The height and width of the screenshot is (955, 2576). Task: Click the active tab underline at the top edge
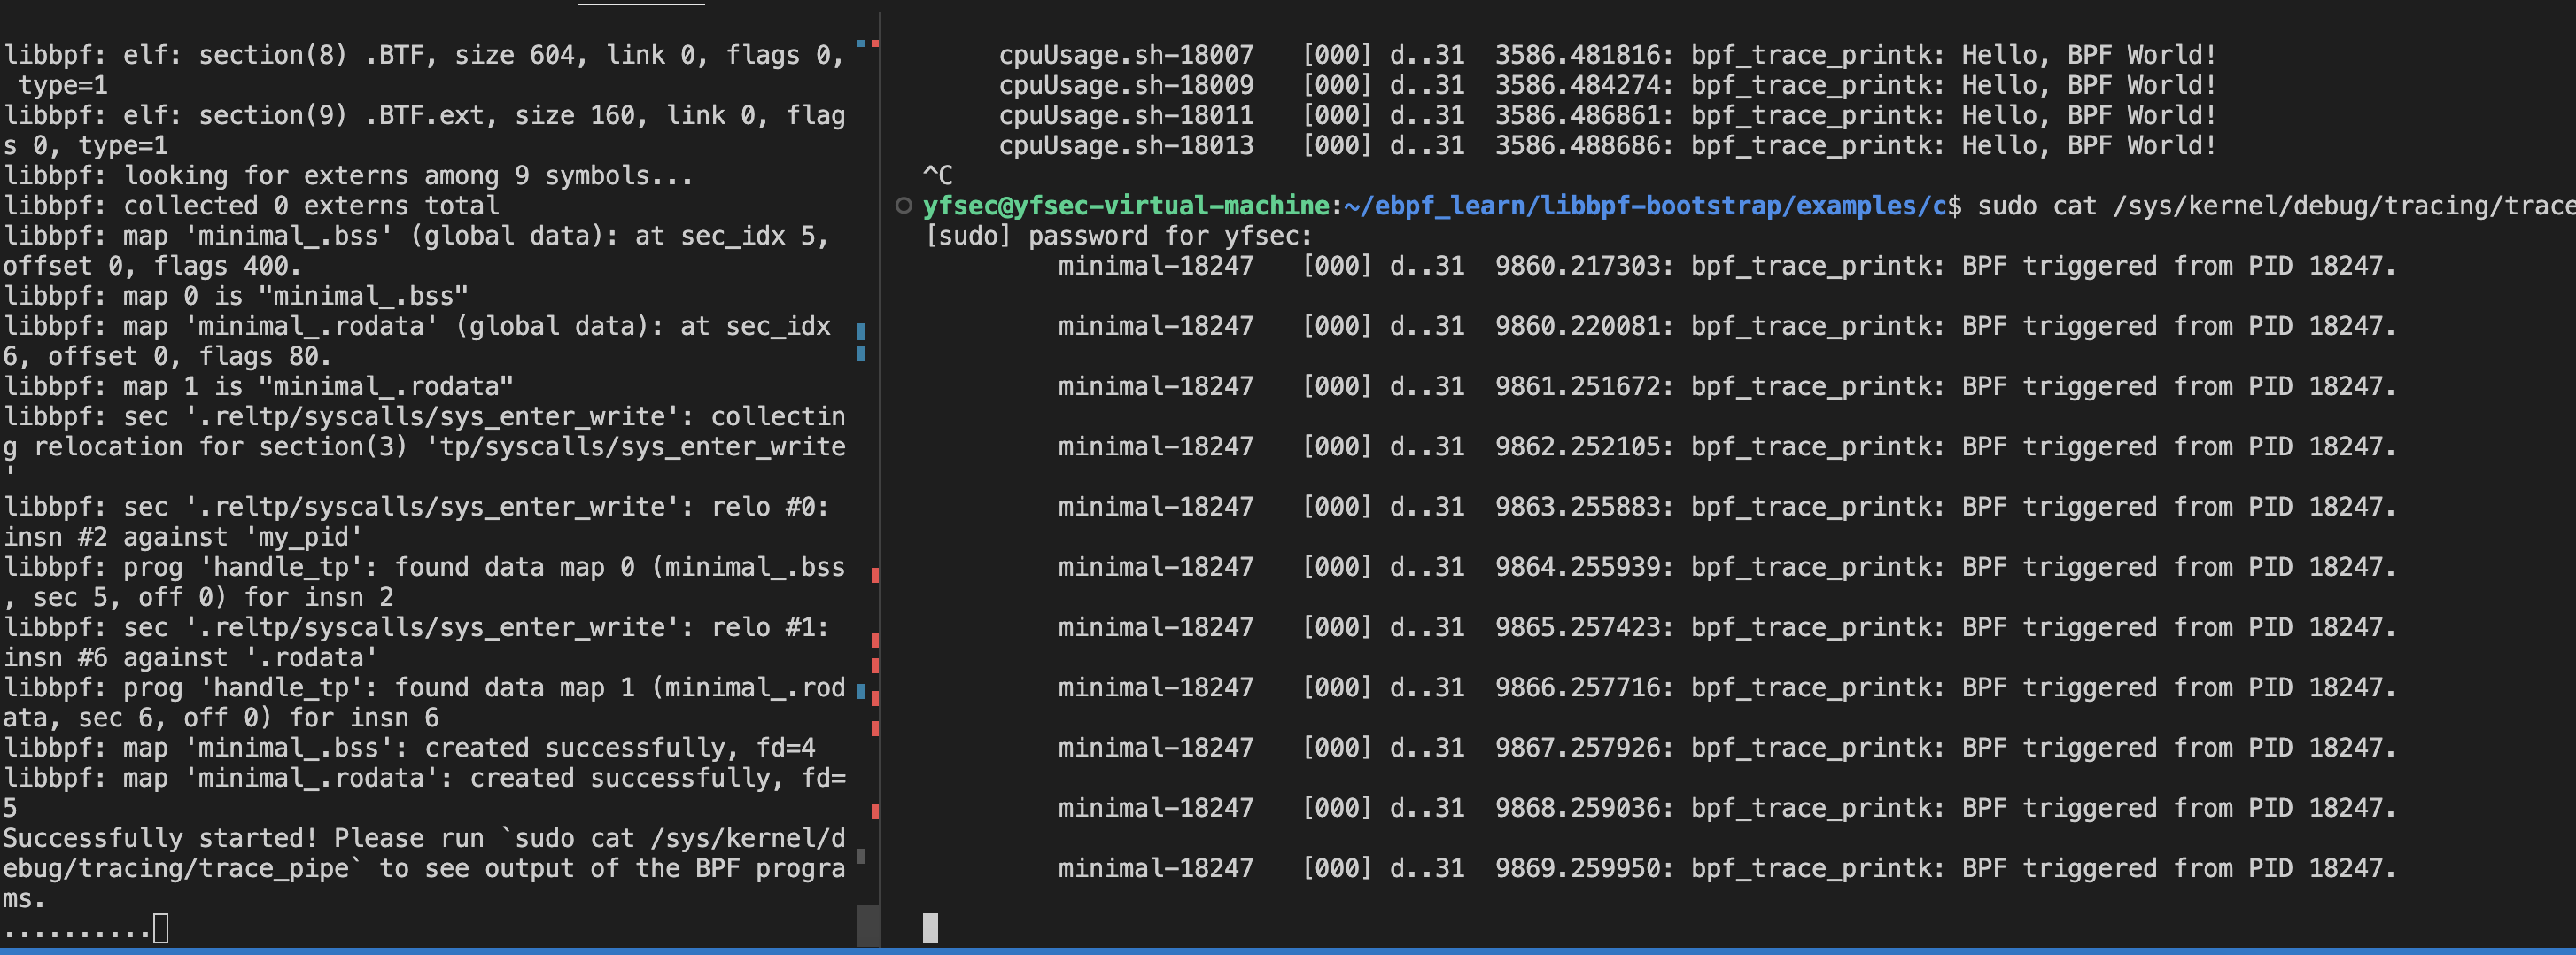click(641, 3)
